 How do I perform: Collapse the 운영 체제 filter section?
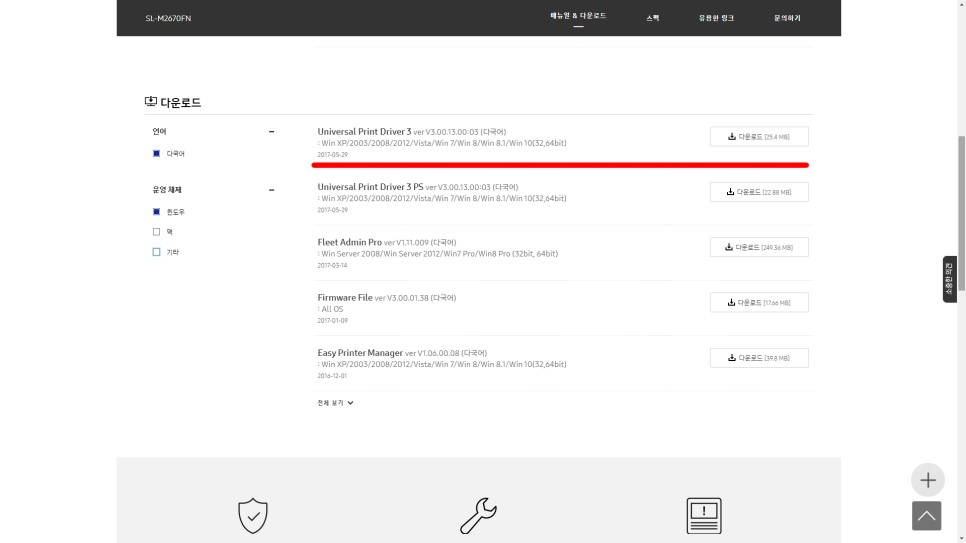pos(272,190)
